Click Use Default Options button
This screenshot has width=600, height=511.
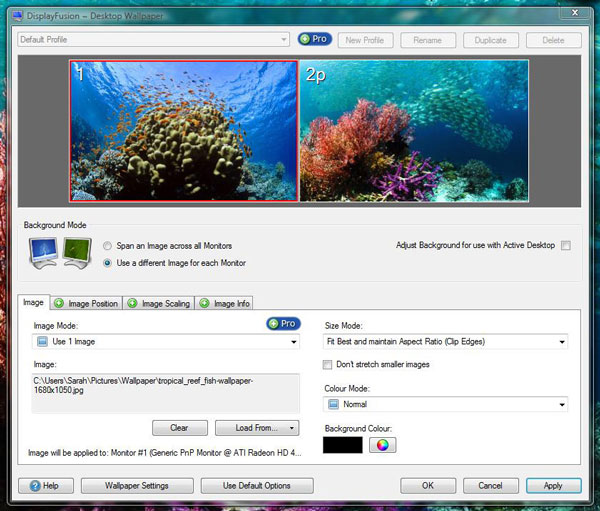257,486
